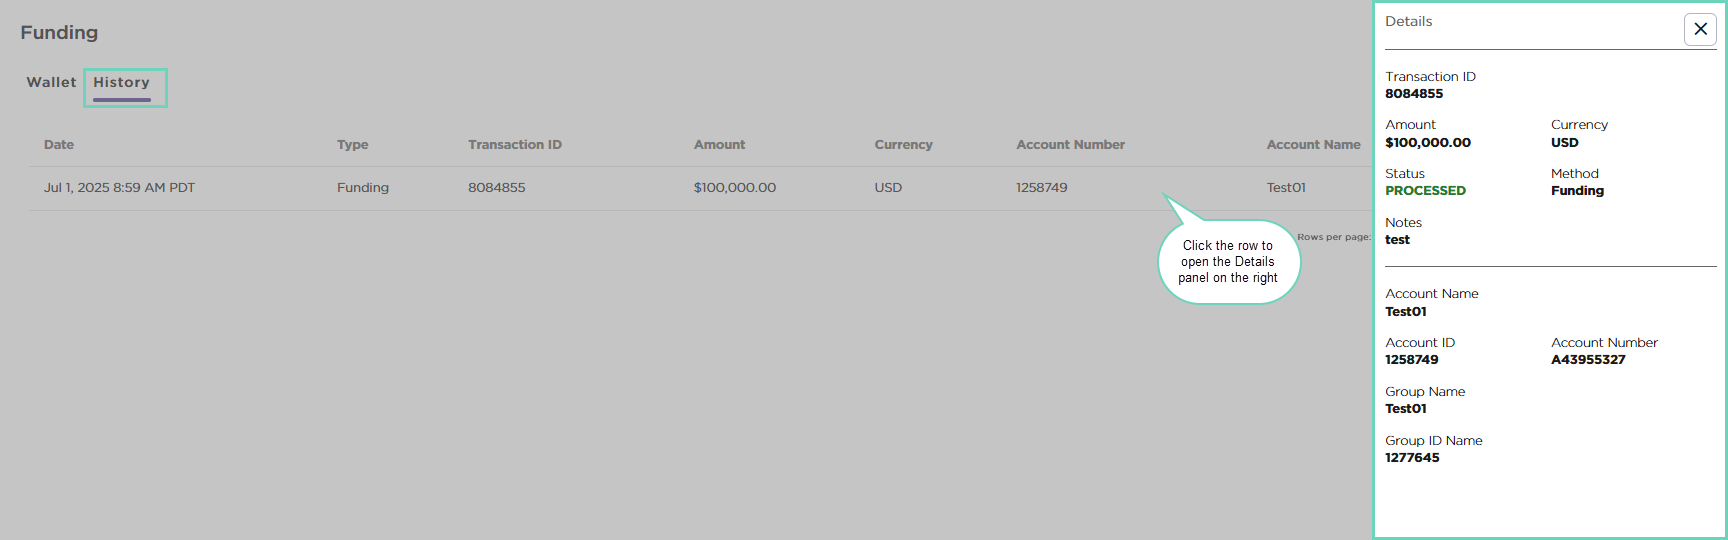Close the Details panel with the X

point(1700,29)
